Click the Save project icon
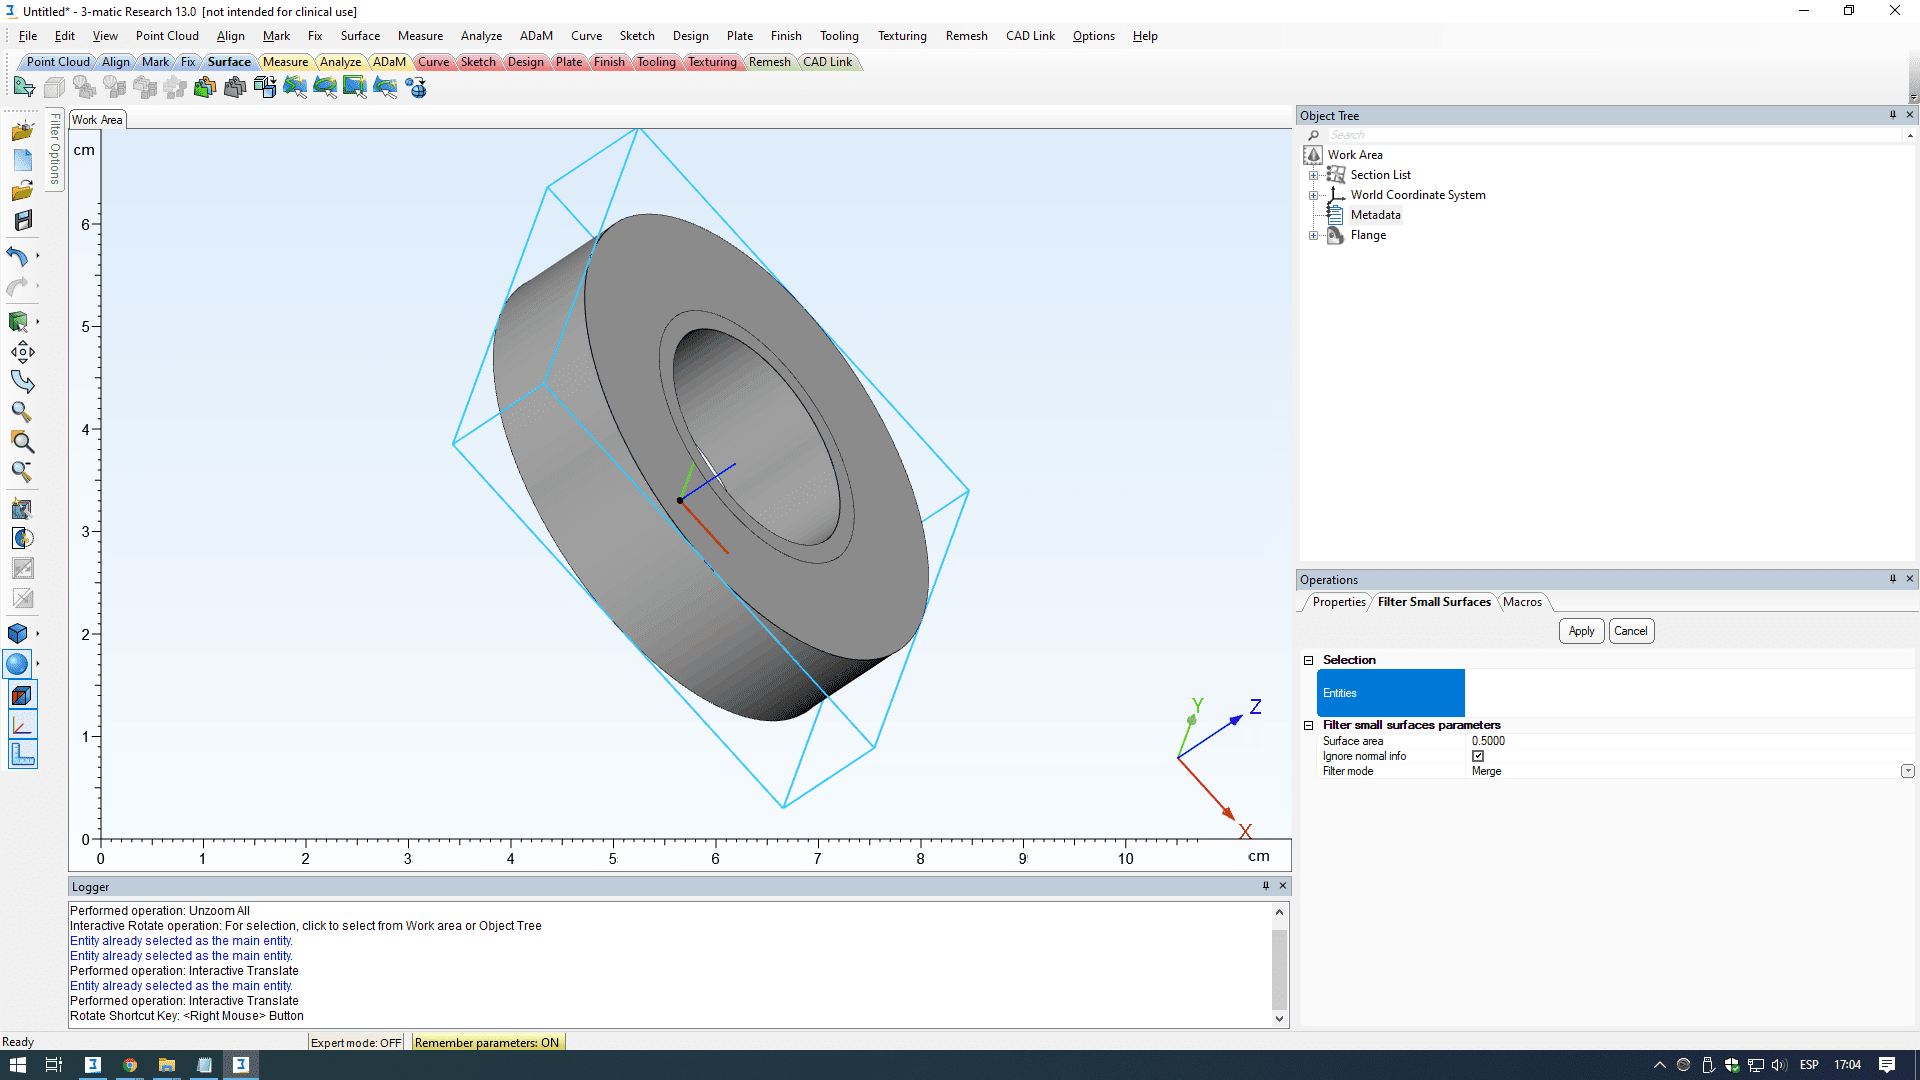The image size is (1920, 1080). [x=23, y=220]
